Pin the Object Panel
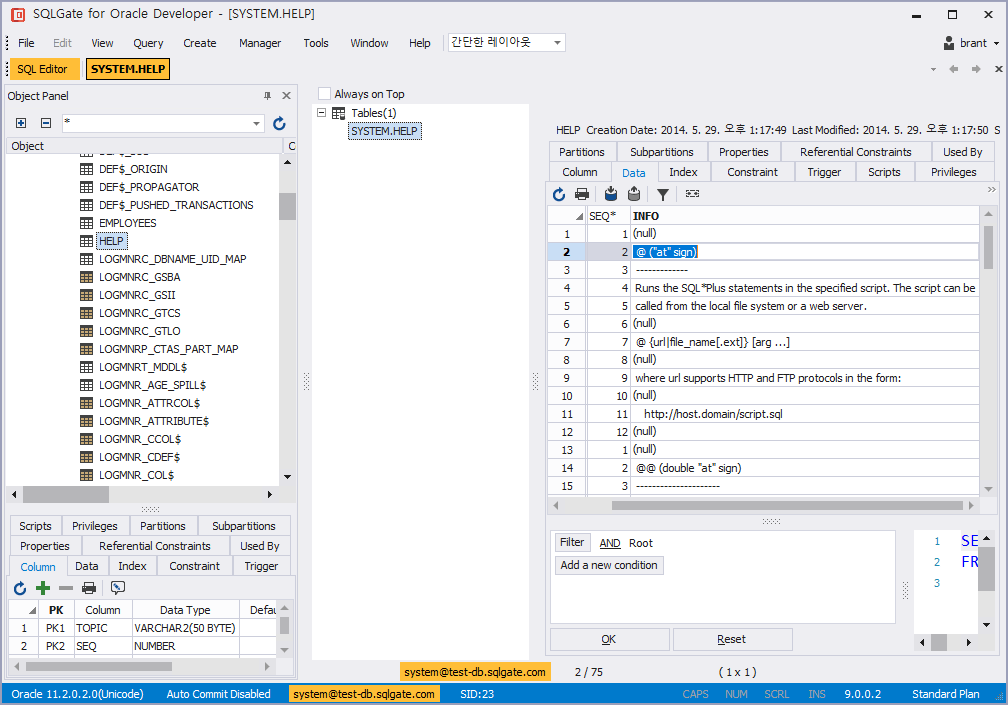This screenshot has width=1008, height=705. pos(267,96)
